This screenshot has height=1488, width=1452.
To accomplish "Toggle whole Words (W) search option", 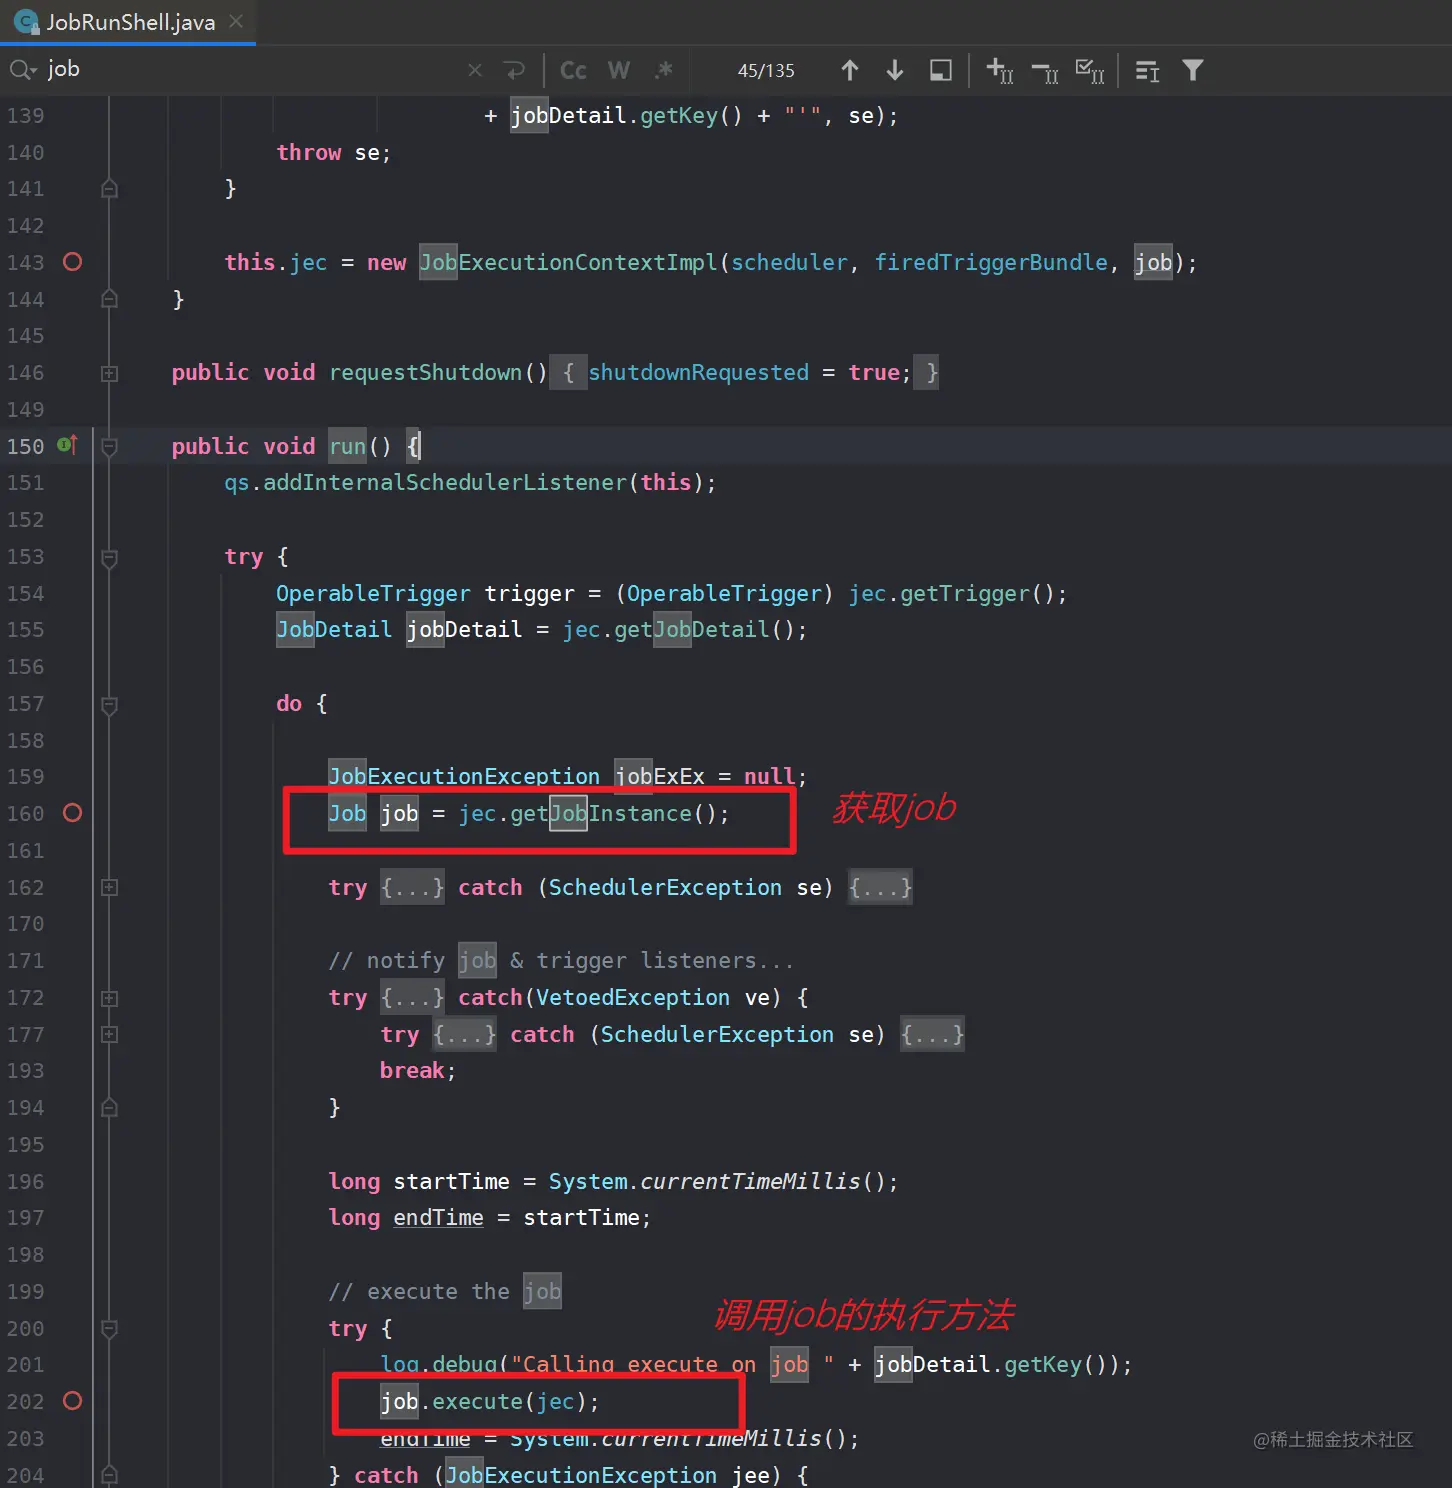I will click(x=619, y=70).
